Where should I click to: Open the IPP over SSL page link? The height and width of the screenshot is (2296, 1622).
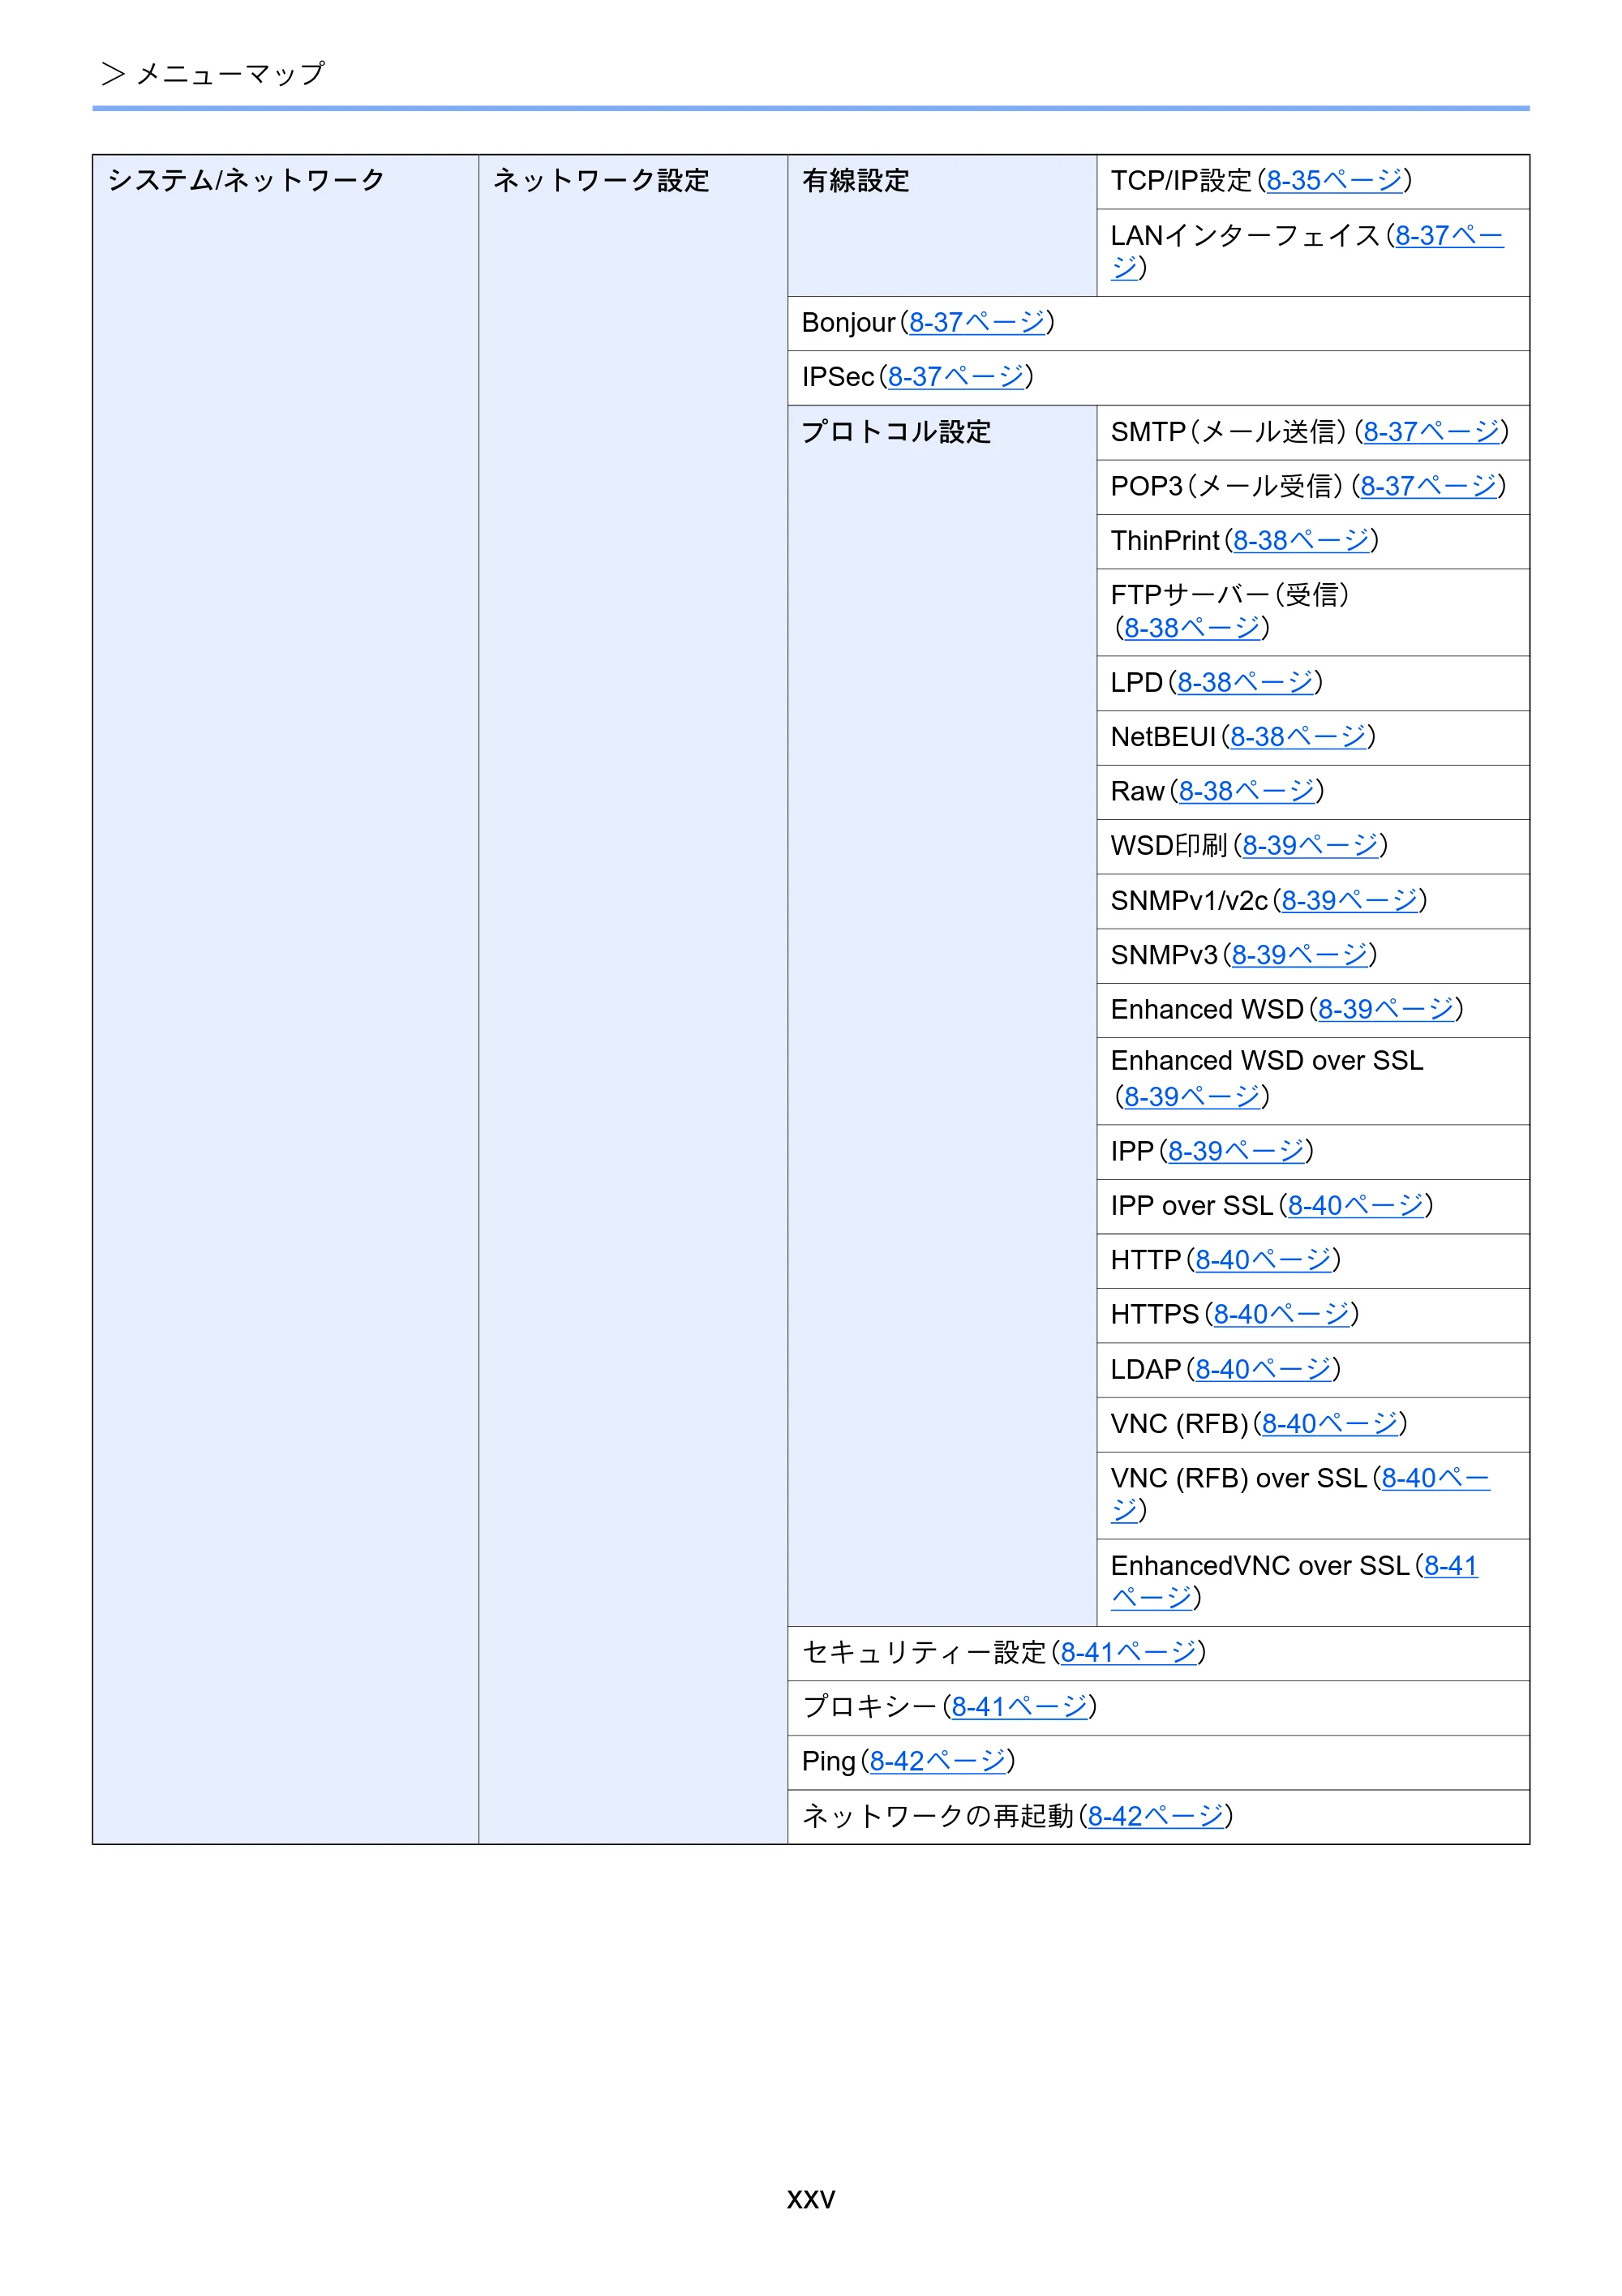click(1356, 1206)
